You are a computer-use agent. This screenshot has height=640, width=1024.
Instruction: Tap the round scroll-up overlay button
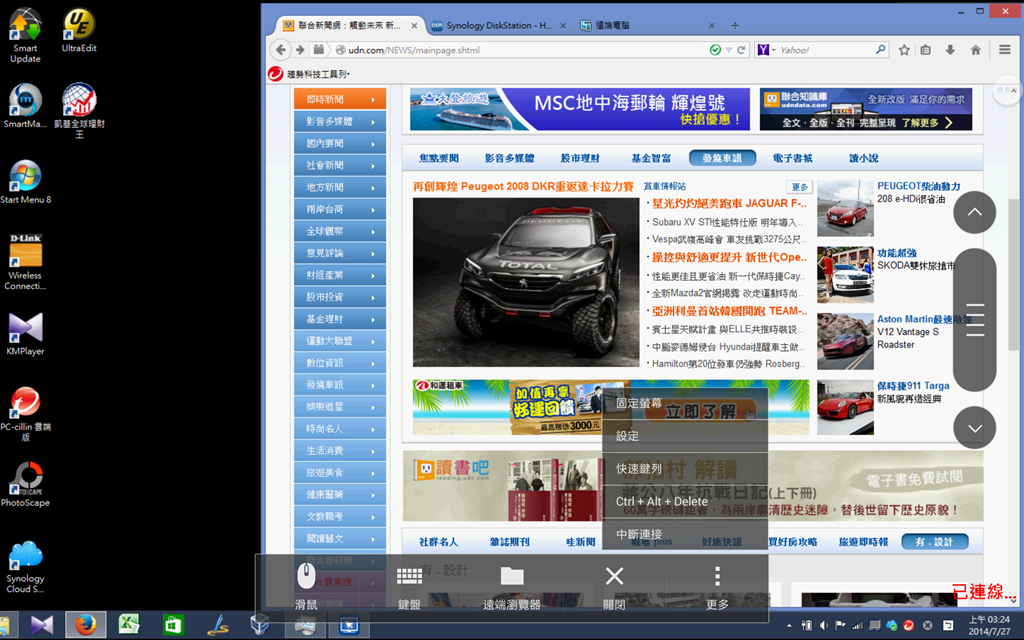click(x=974, y=212)
